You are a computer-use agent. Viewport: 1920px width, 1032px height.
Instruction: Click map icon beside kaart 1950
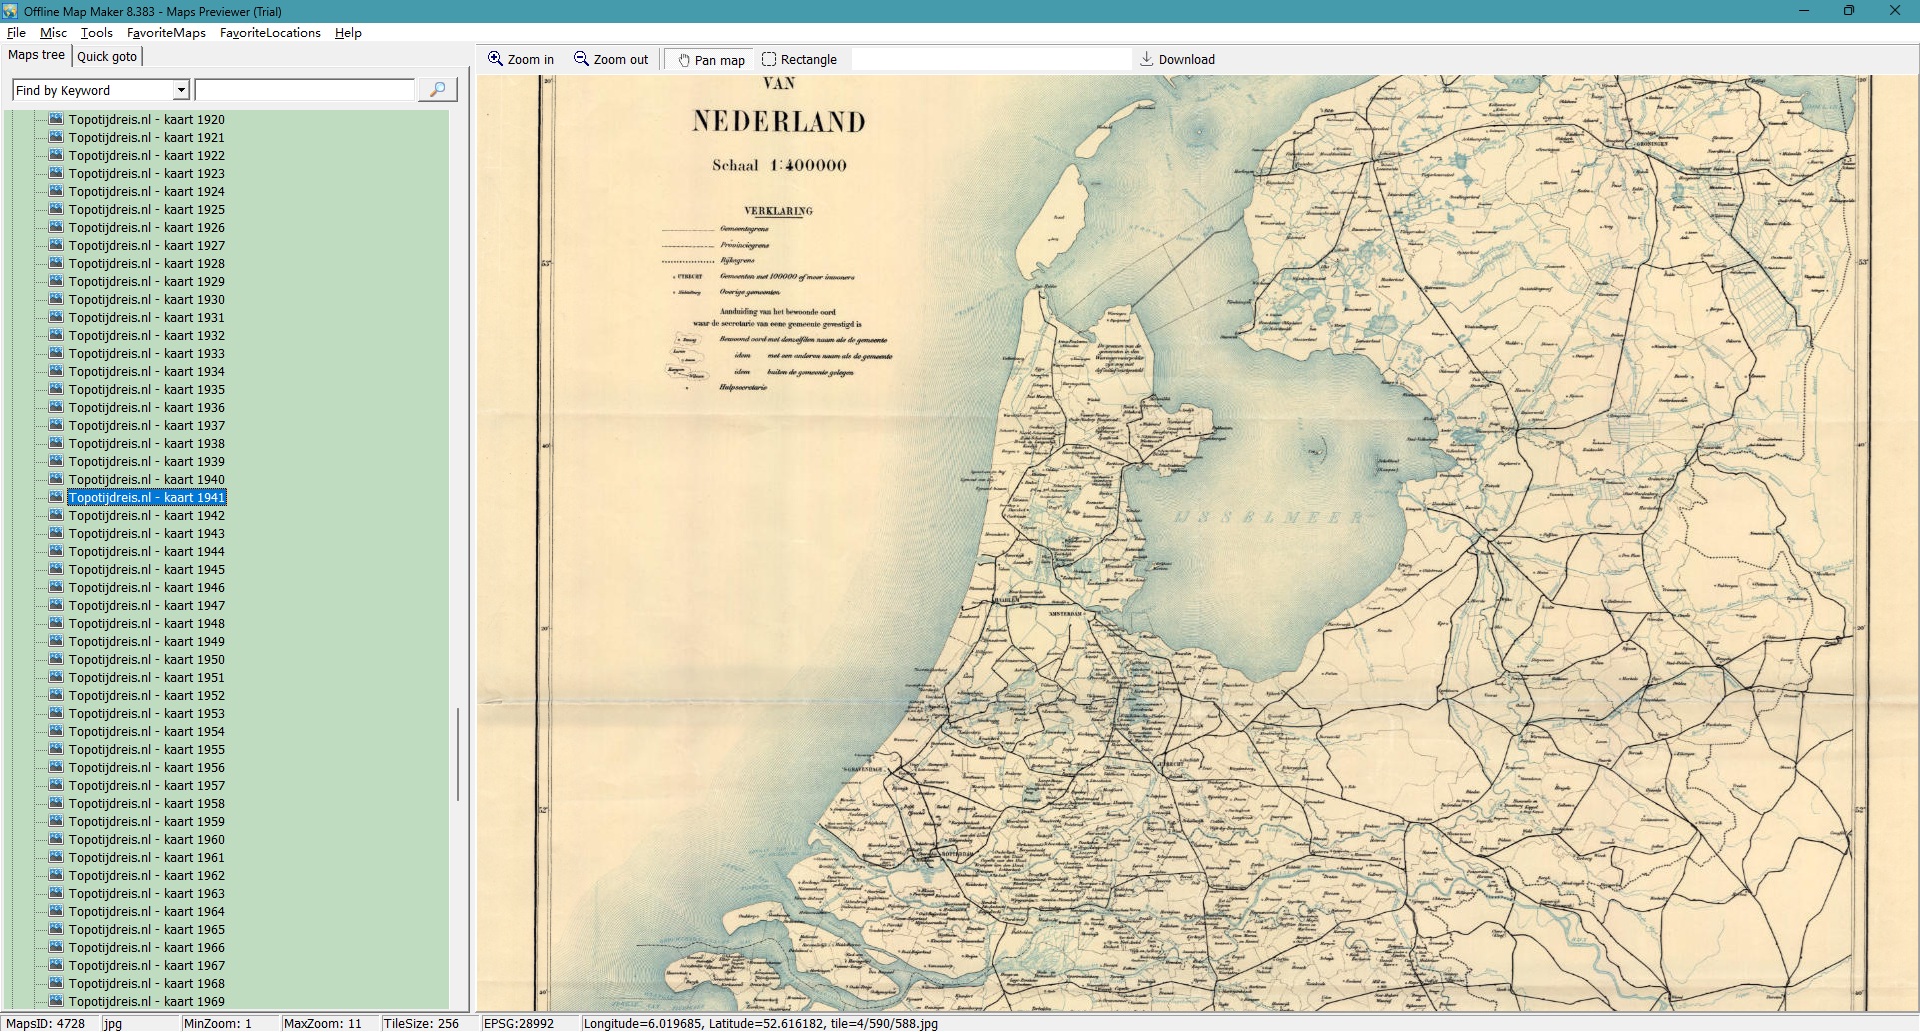56,659
